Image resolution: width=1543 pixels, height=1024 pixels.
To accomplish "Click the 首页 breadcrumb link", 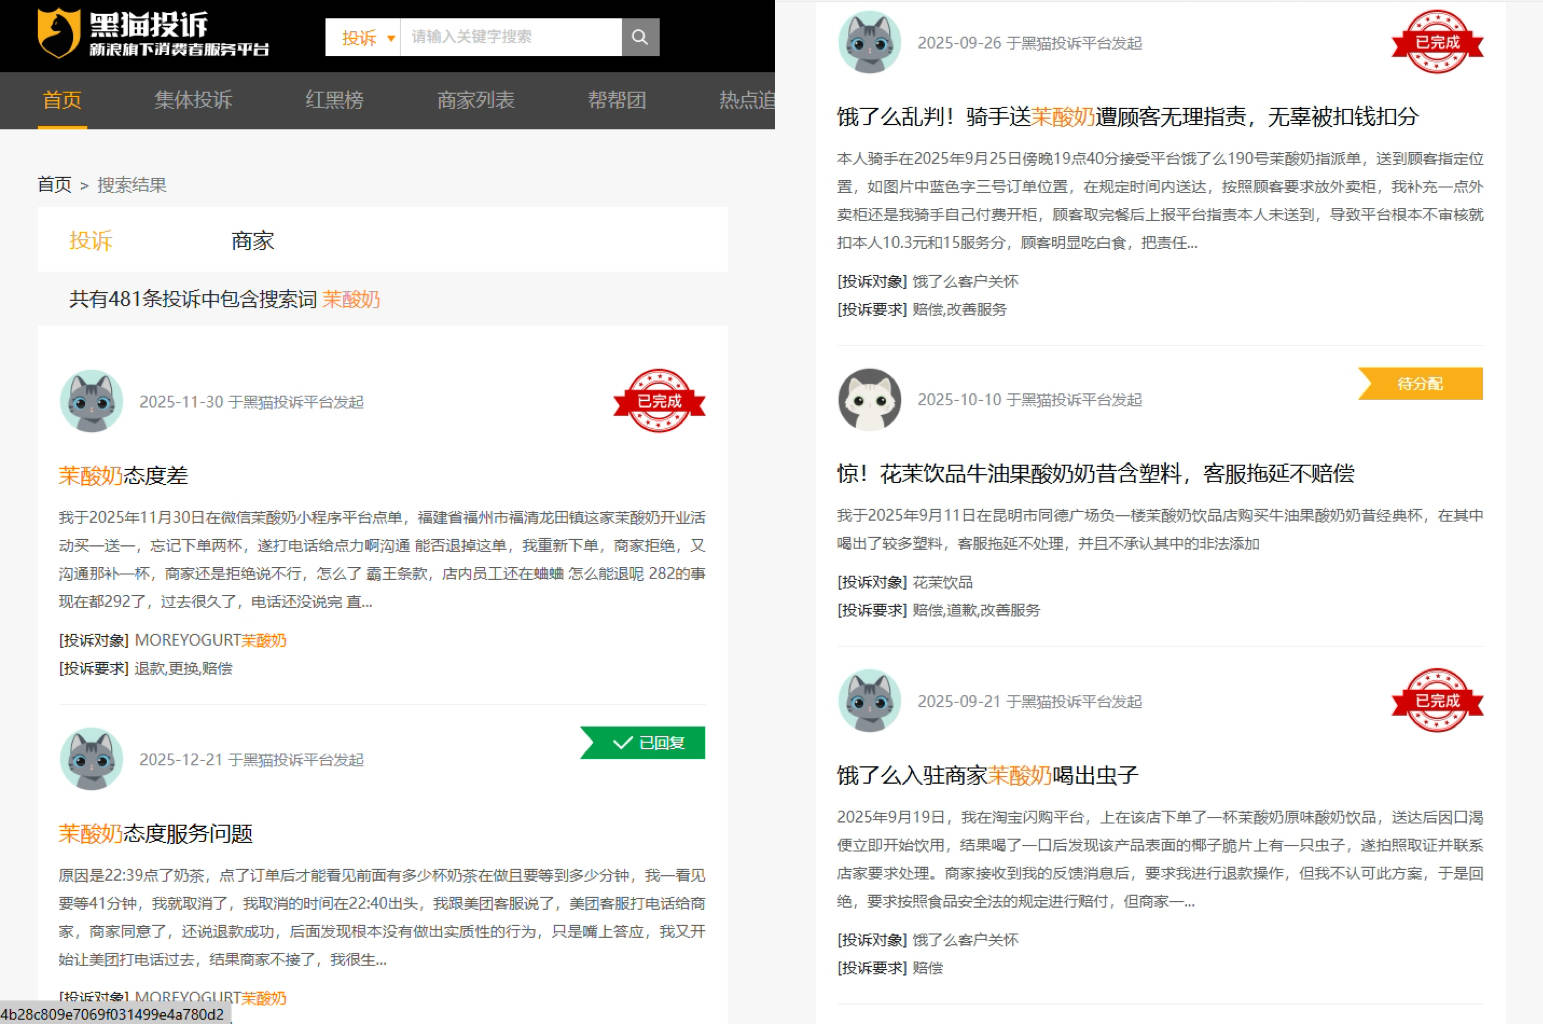I will click(54, 185).
